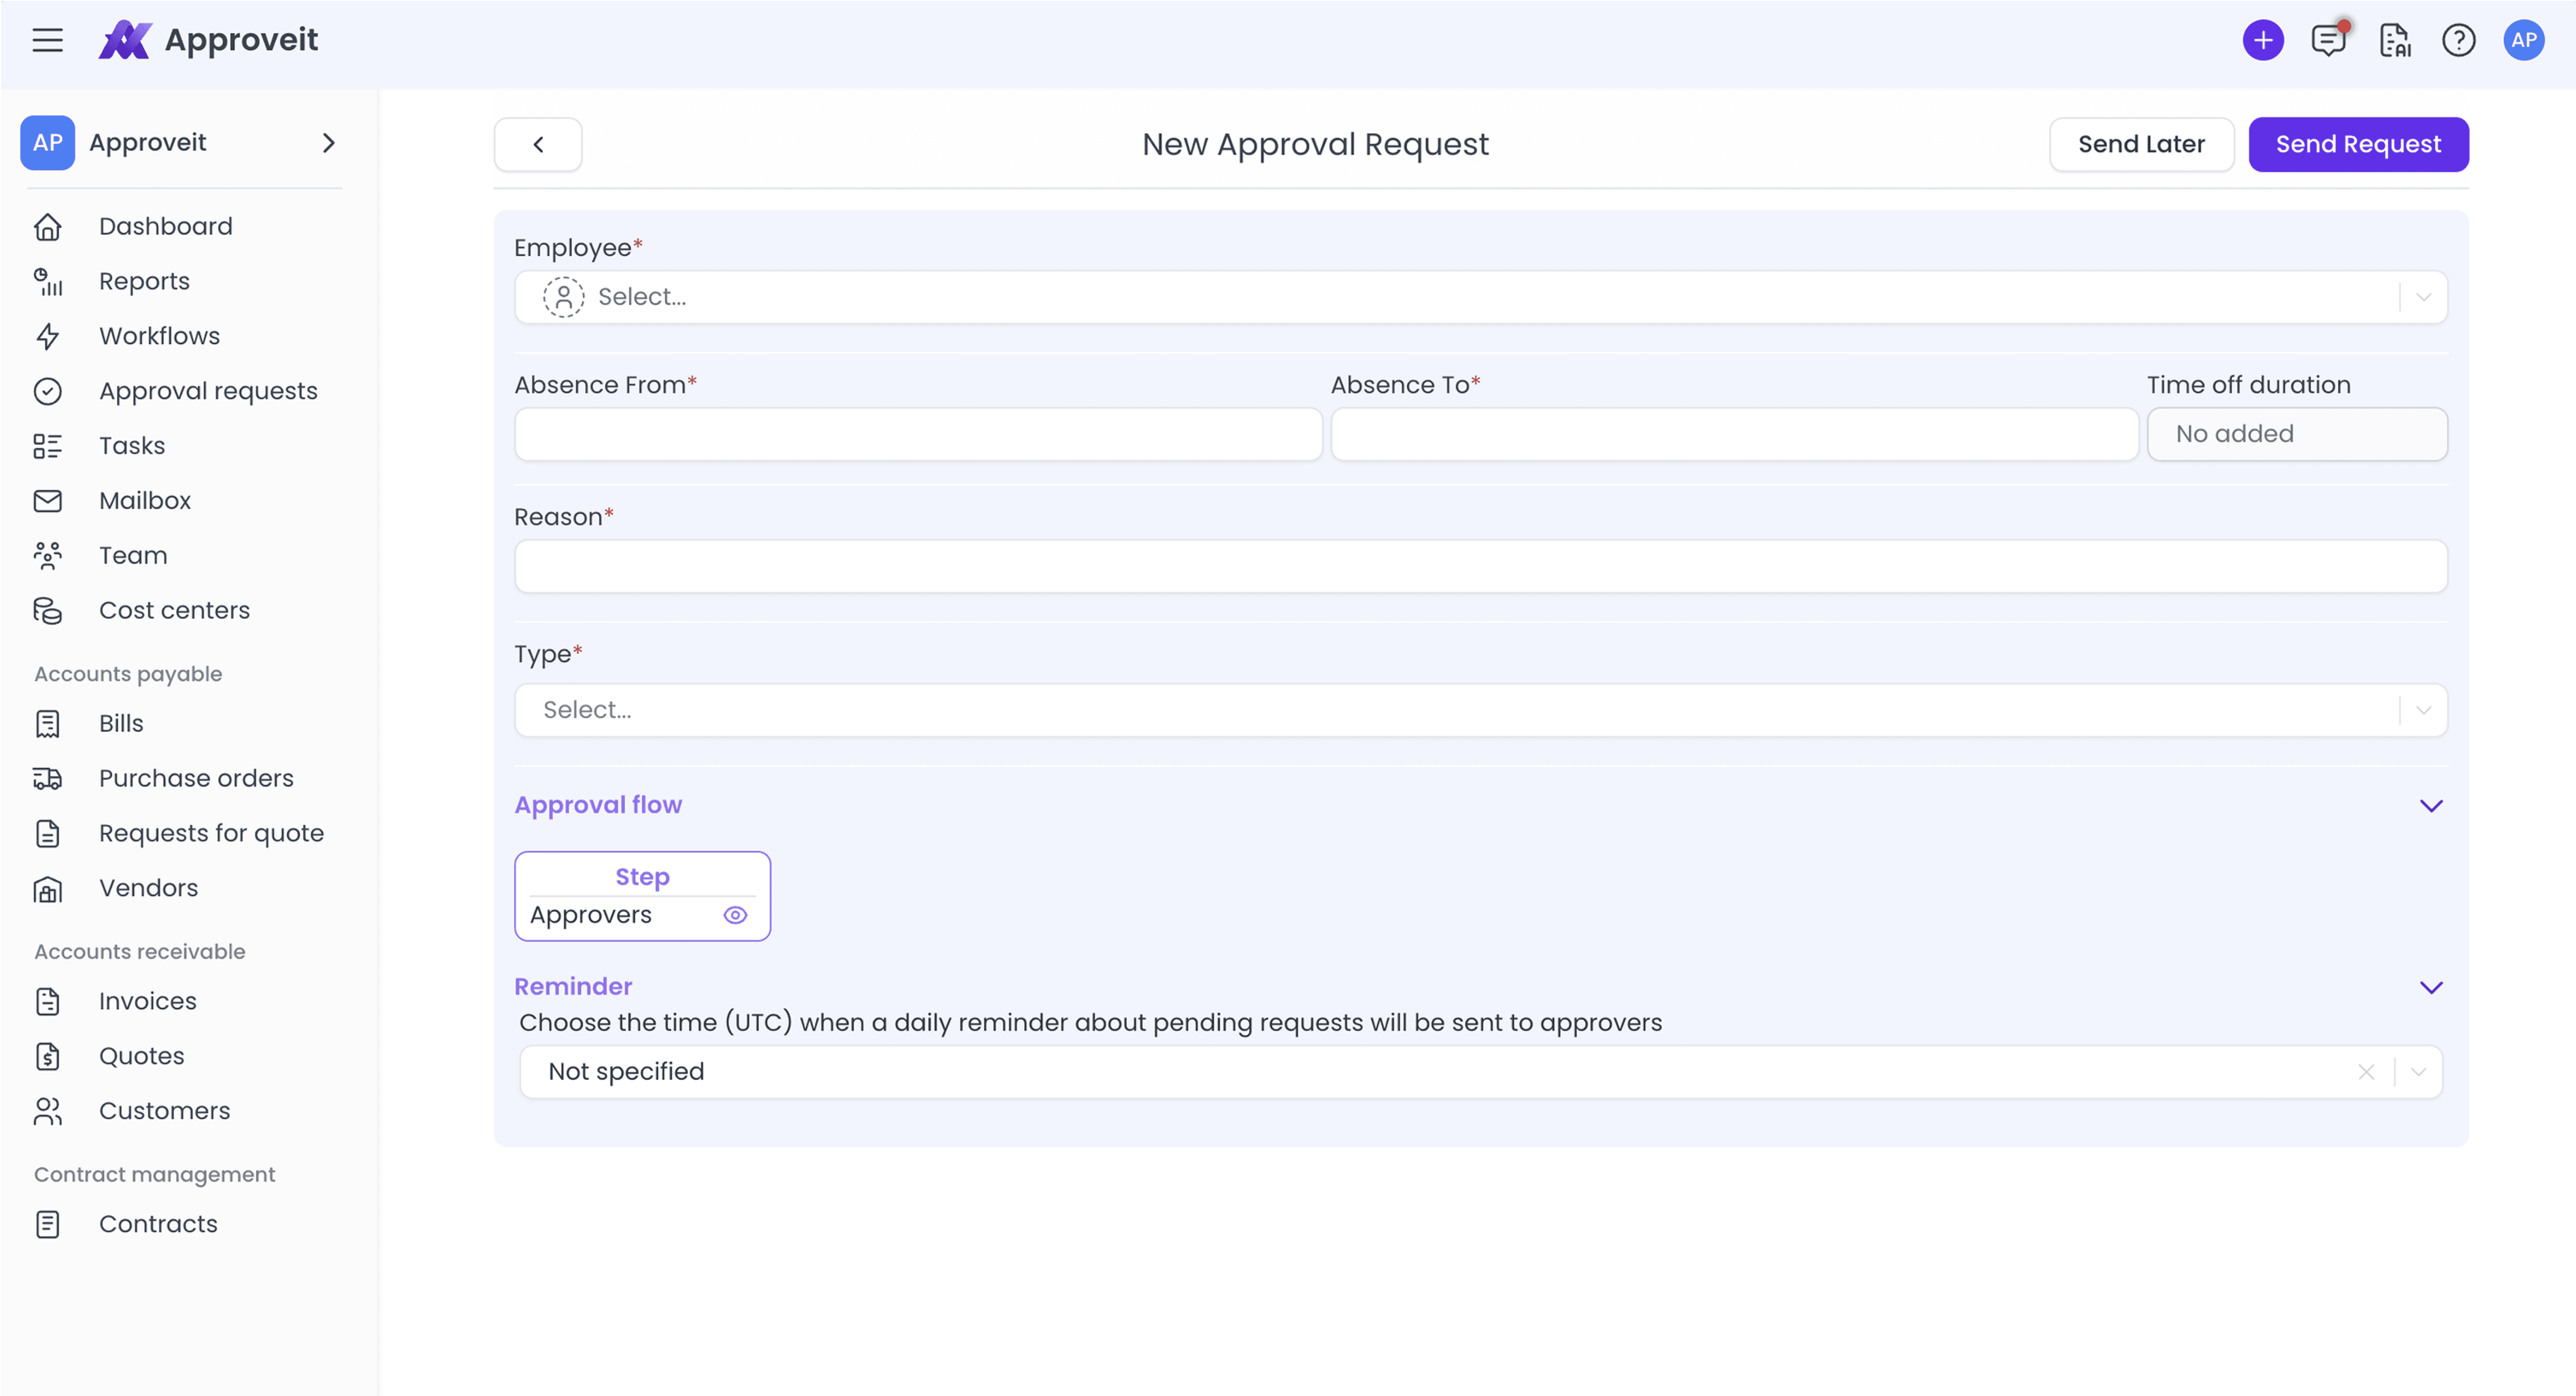Open the reminder time dropdown arrow
This screenshot has width=2576, height=1396.
click(x=2418, y=1072)
